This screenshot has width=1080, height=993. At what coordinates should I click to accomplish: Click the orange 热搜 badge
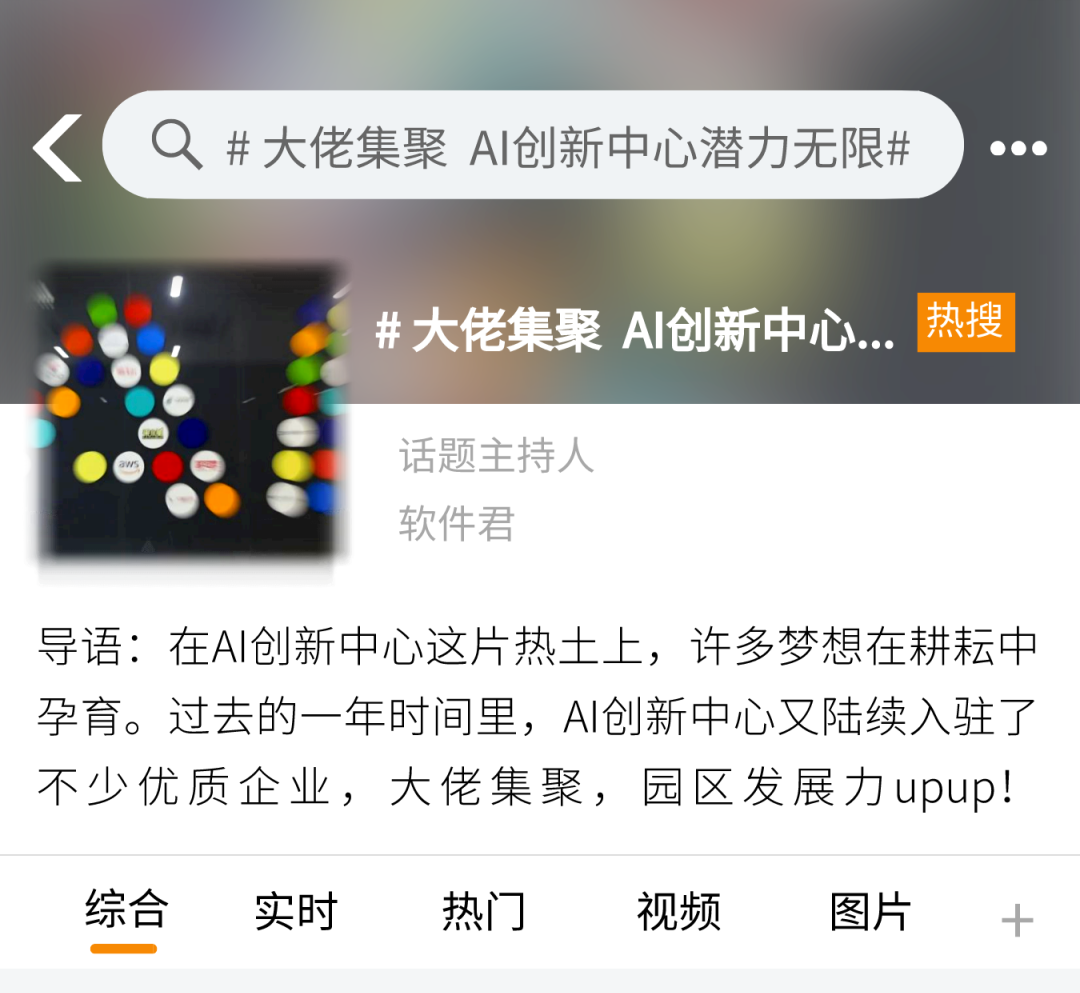966,322
